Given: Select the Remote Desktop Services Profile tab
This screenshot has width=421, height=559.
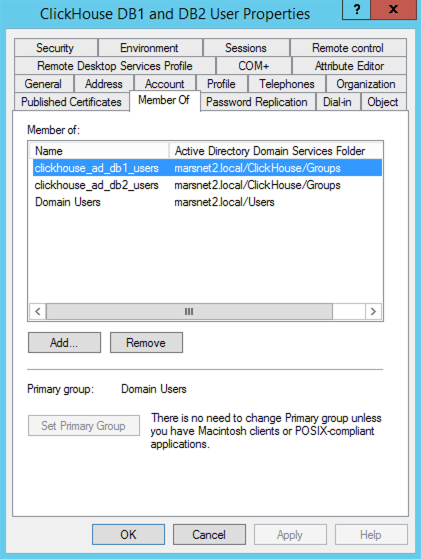Looking at the screenshot, I should 115,66.
